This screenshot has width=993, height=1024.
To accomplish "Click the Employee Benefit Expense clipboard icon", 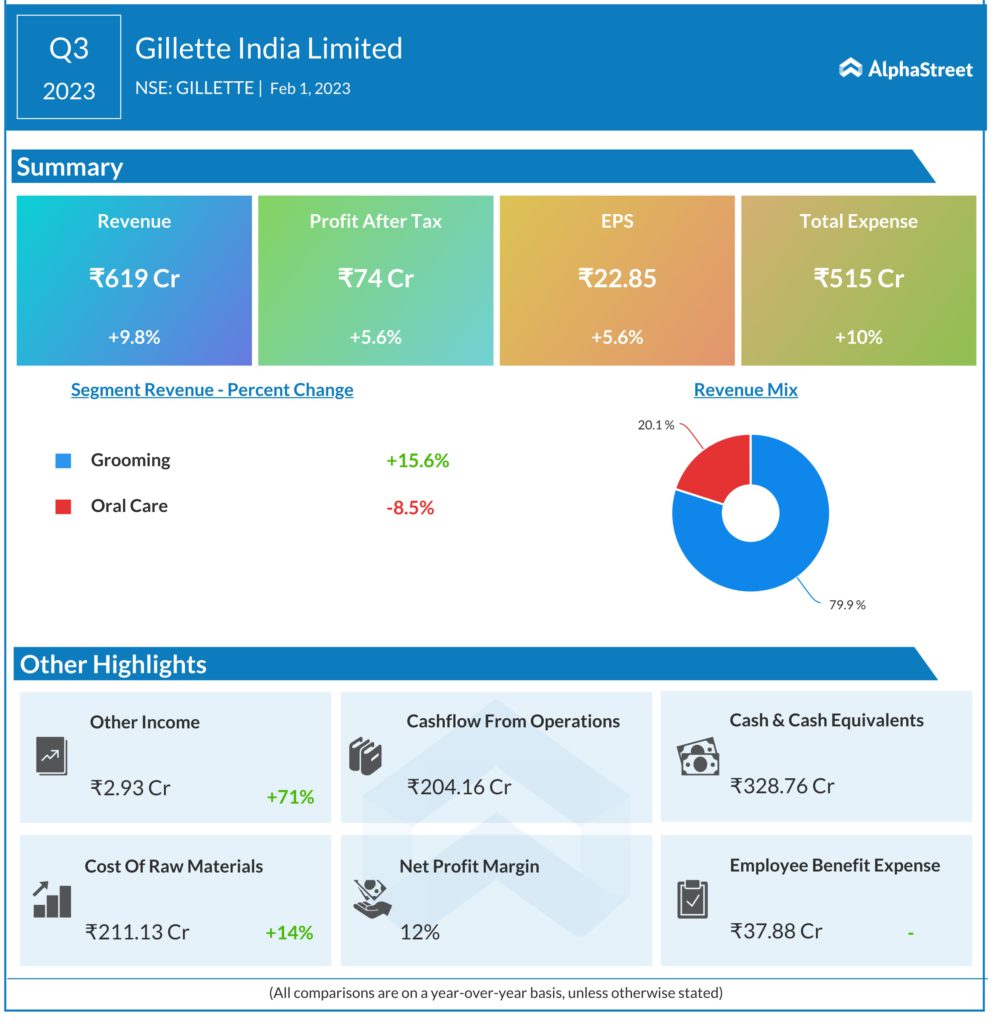I will pos(692,899).
